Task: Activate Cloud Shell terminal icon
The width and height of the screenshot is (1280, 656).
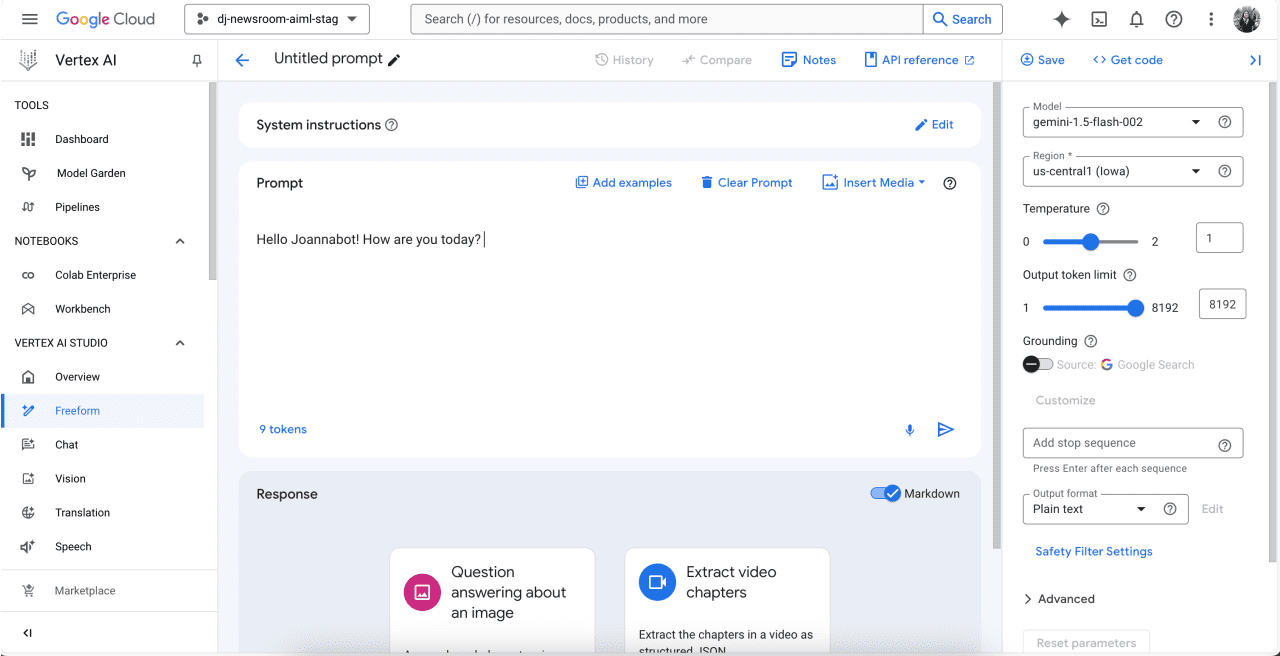Action: click(1099, 19)
